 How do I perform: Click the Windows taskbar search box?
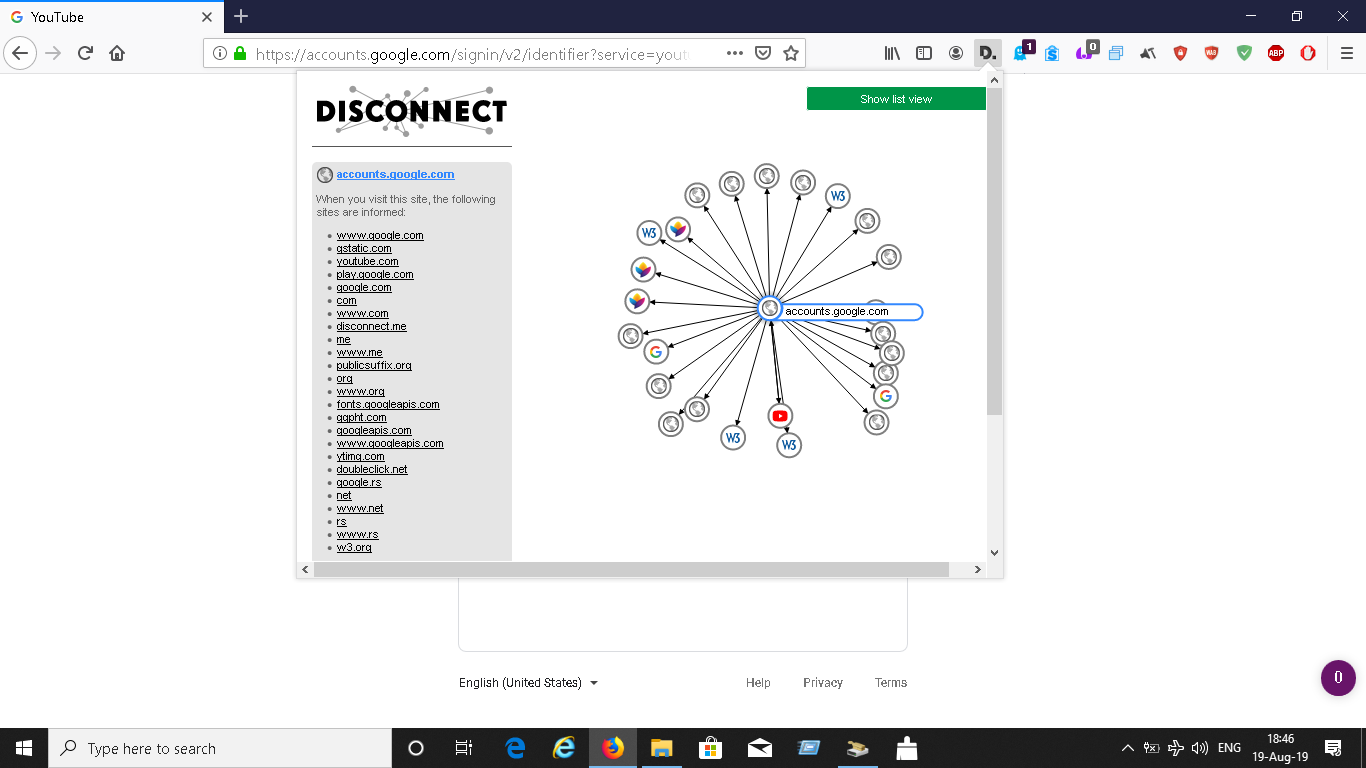point(220,748)
